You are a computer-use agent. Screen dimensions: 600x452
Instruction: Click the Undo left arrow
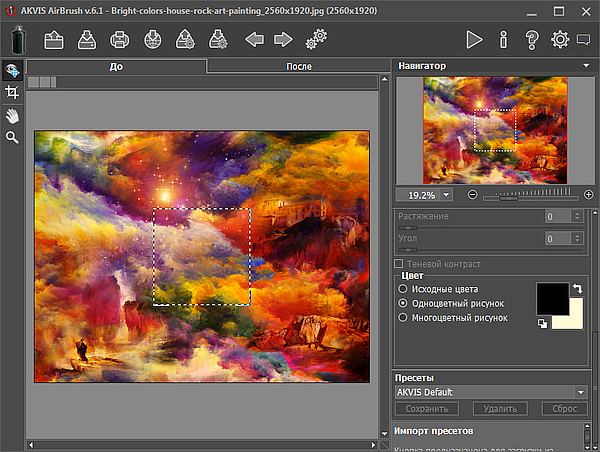click(254, 40)
